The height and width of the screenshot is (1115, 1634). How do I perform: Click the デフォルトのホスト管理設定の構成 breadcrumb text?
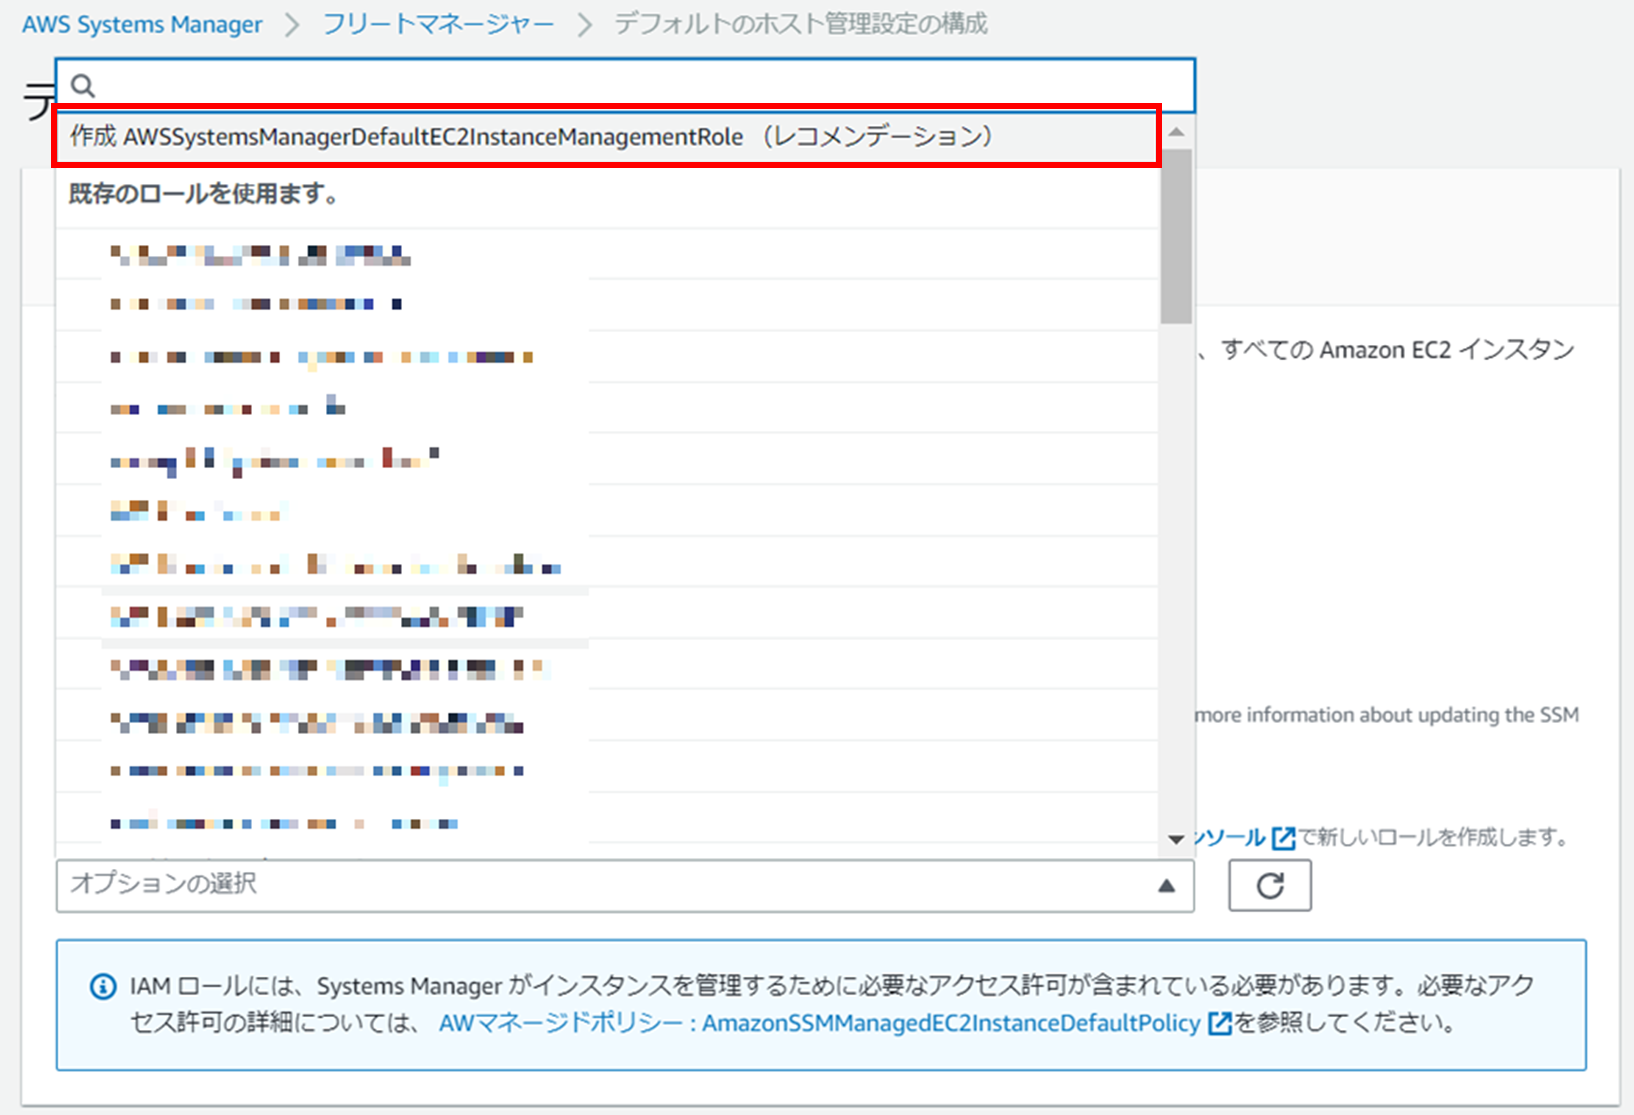click(800, 24)
